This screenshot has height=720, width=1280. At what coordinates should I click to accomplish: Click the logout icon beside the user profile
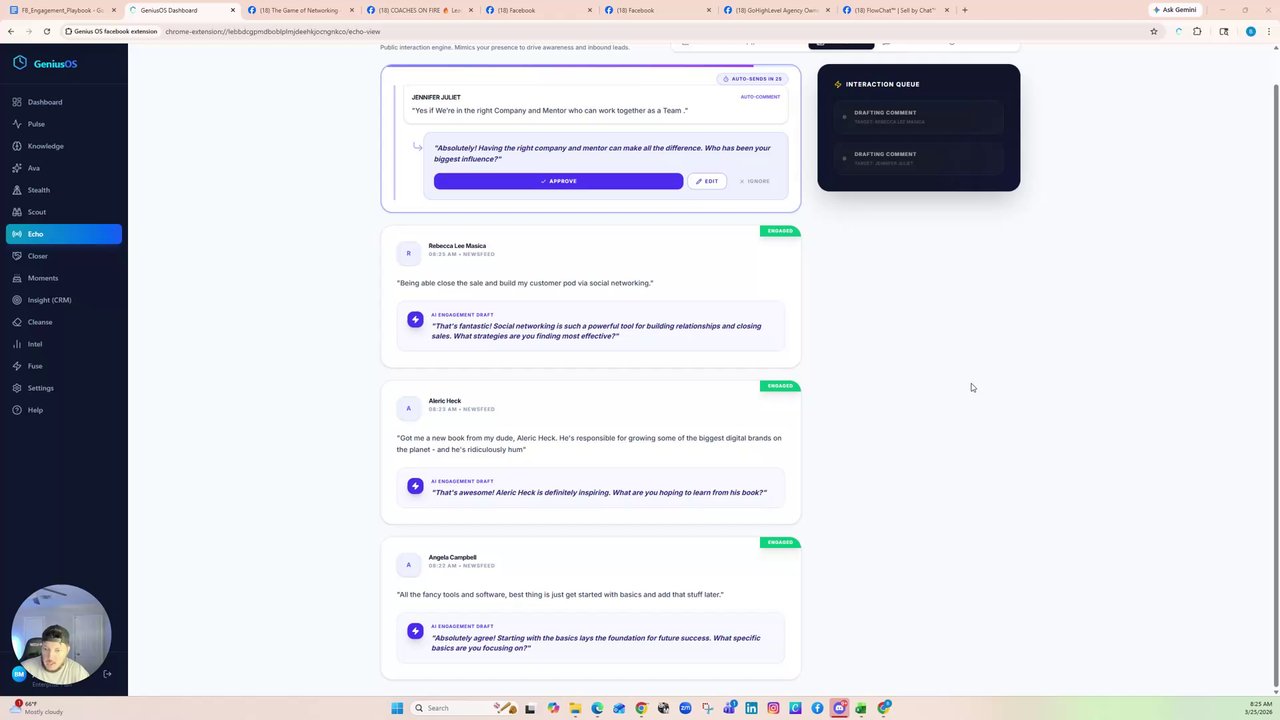(108, 674)
